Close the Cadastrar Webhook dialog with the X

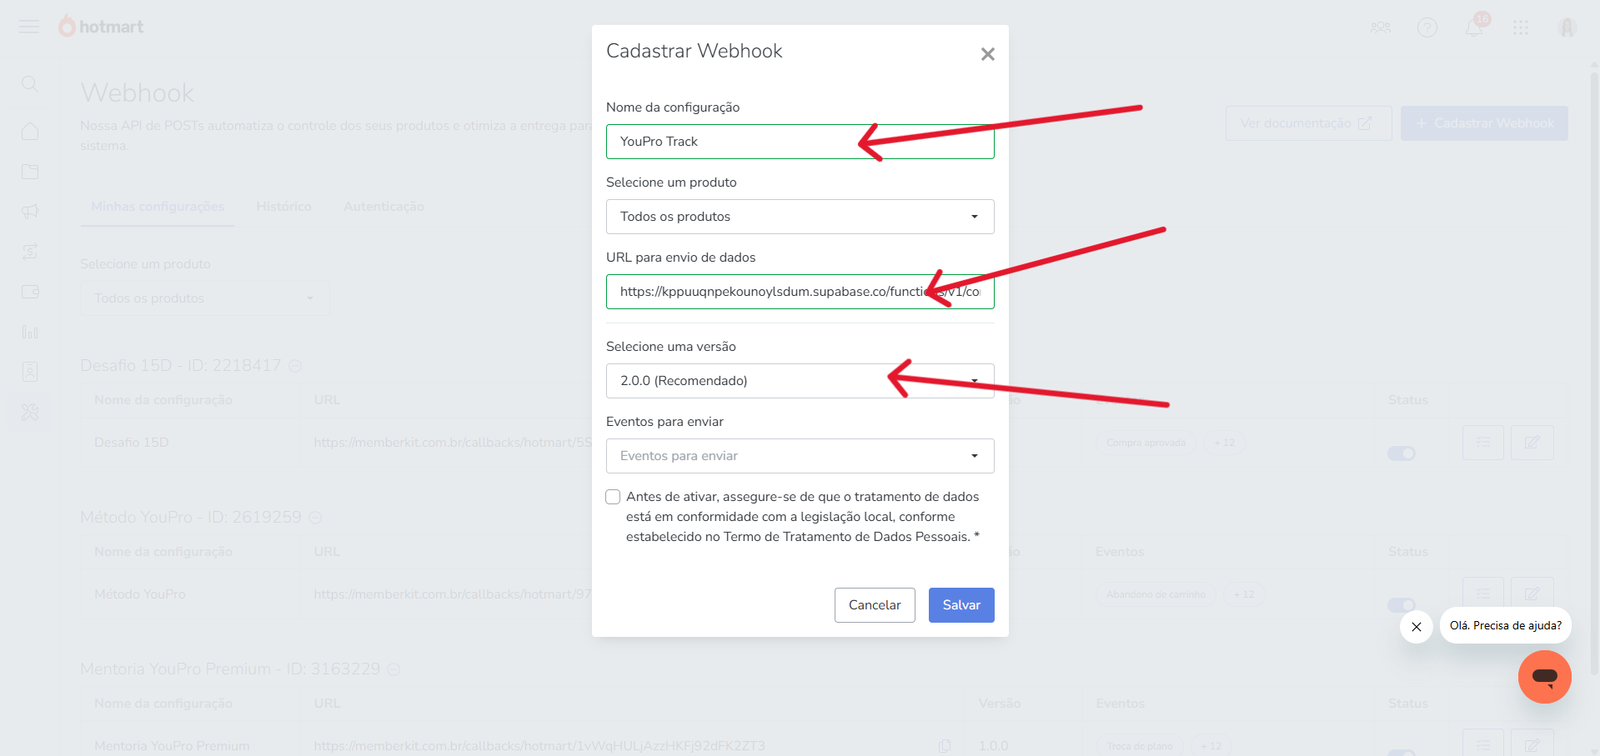click(x=987, y=54)
